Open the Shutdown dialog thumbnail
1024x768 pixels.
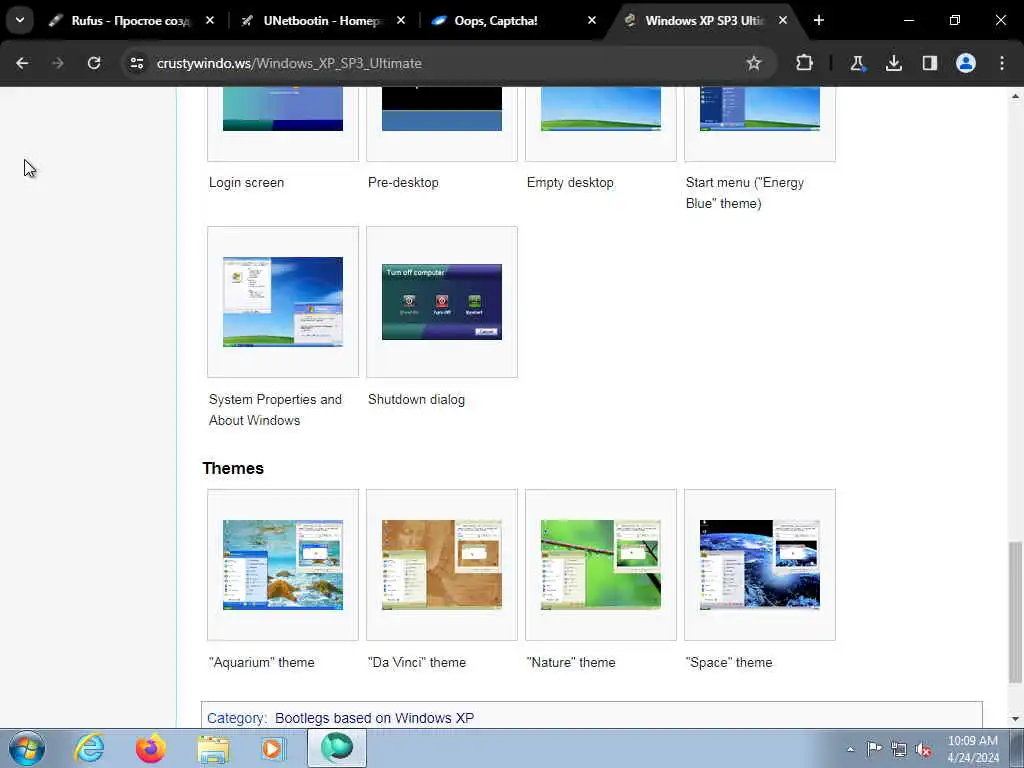442,302
